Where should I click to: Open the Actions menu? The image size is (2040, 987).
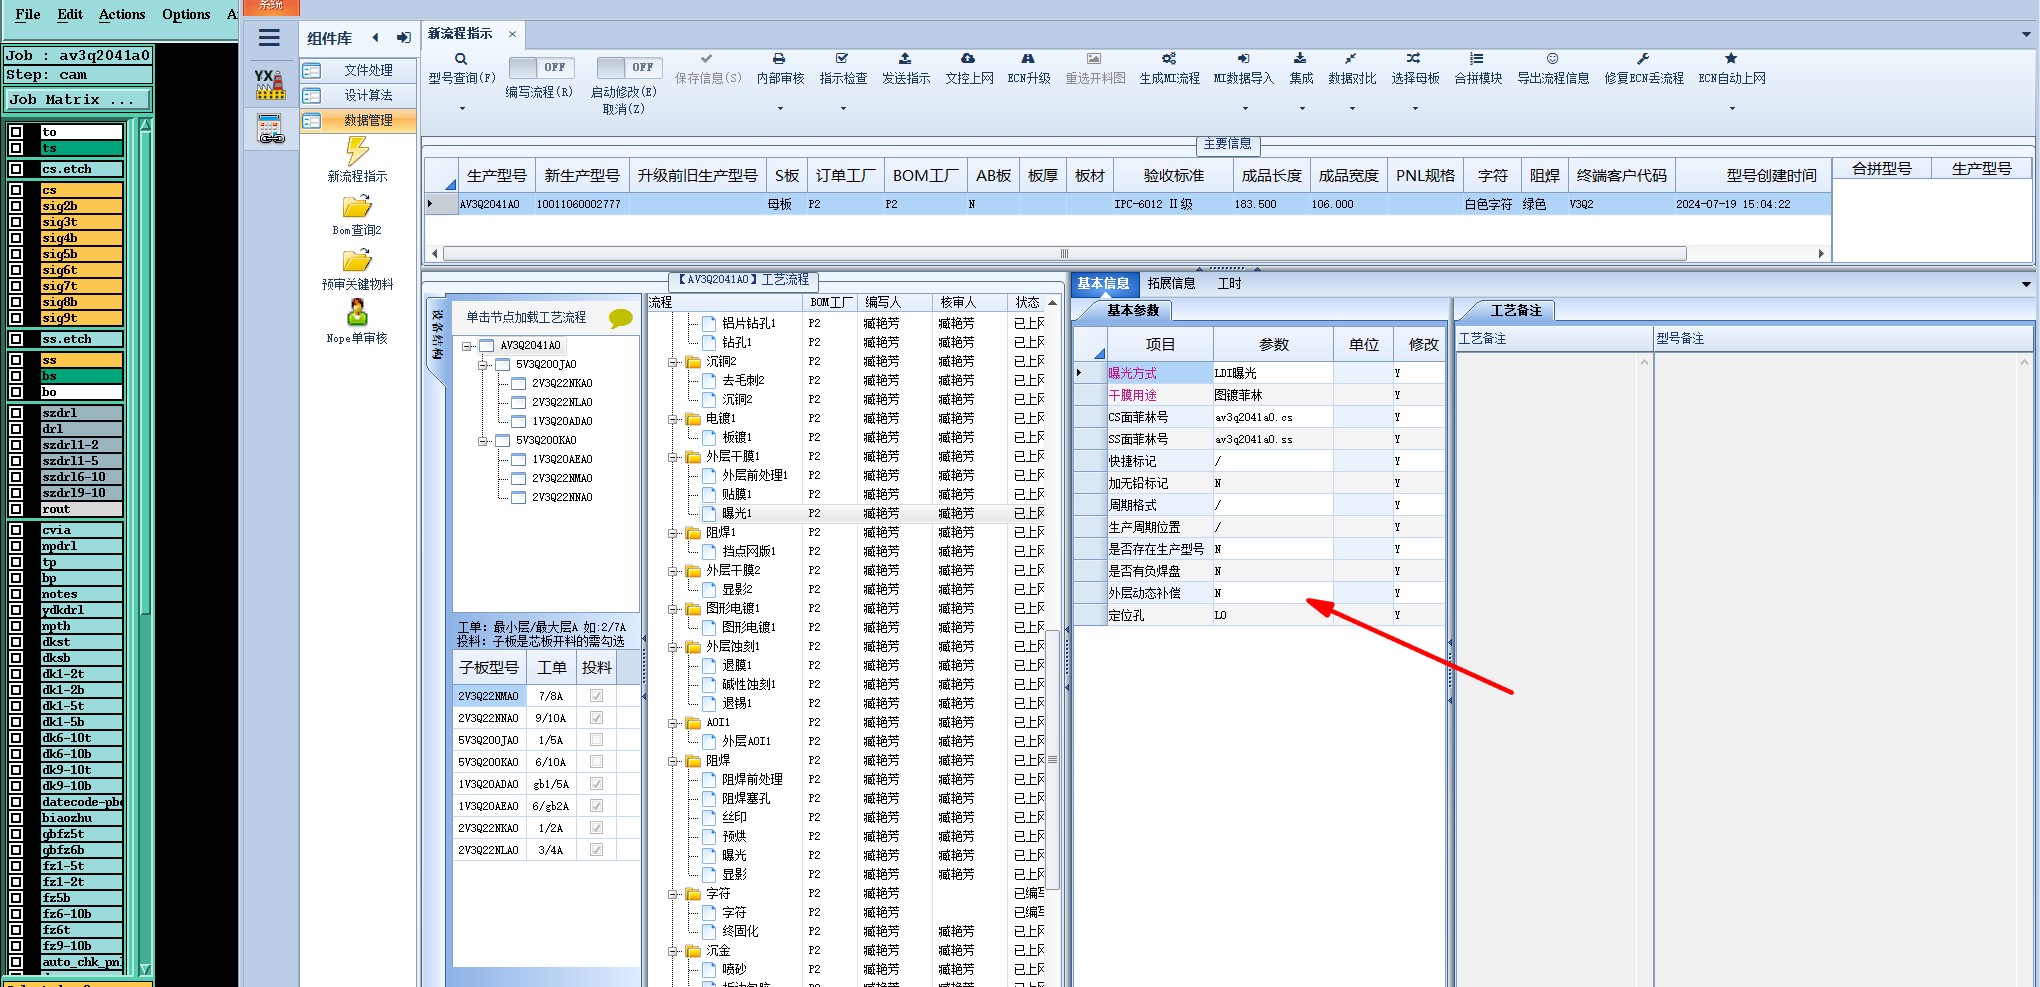[122, 14]
